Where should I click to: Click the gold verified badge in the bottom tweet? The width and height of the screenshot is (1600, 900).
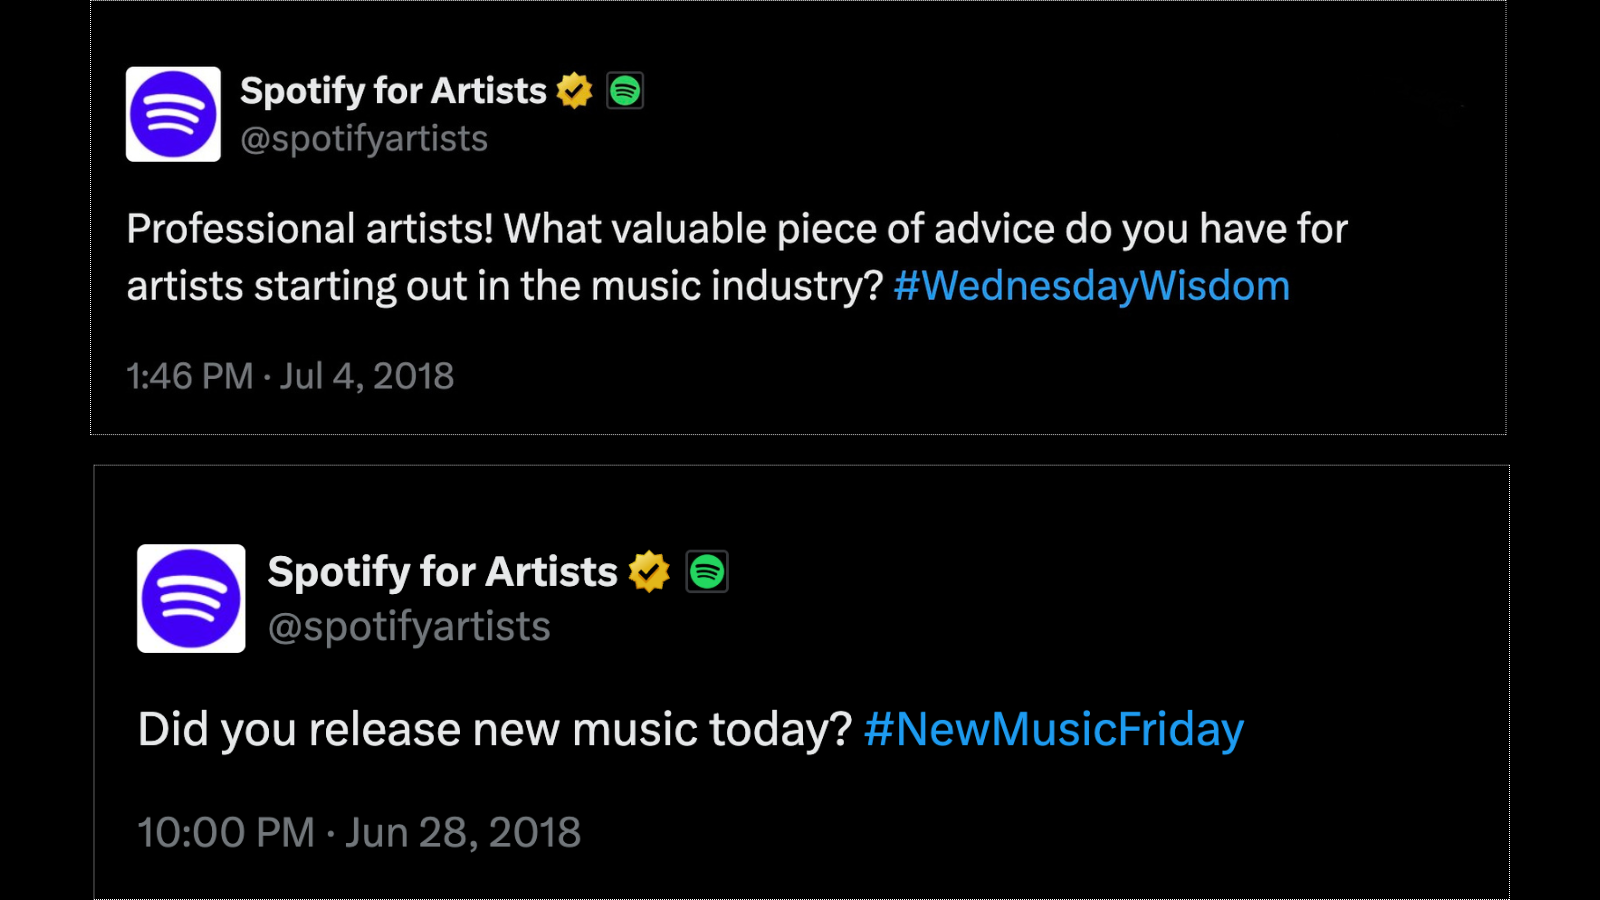point(649,572)
